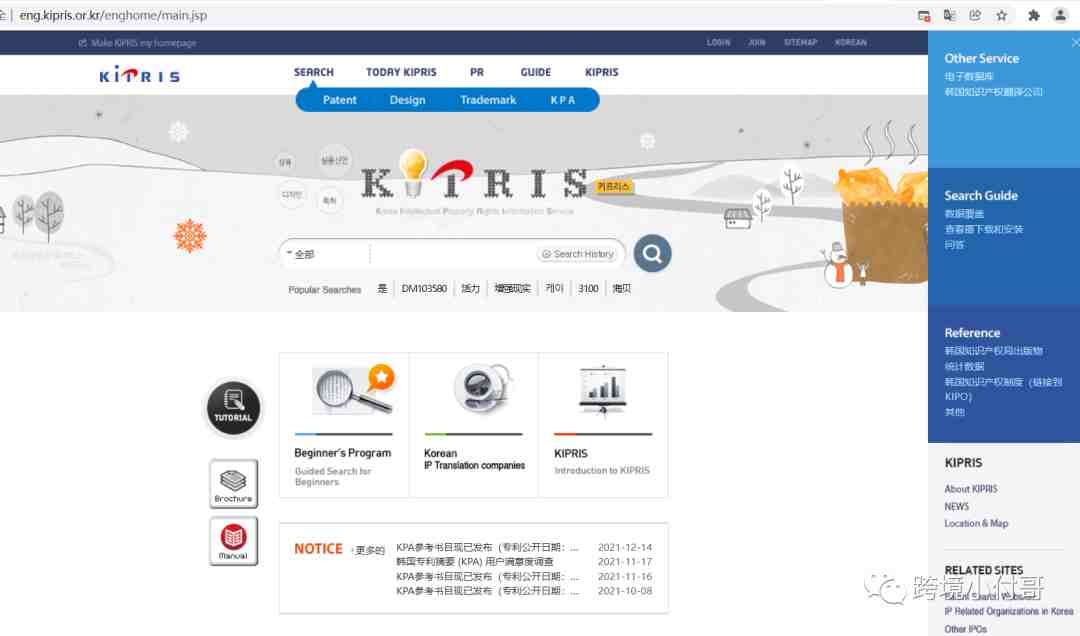Image resolution: width=1080 pixels, height=636 pixels.
Task: Click the LOGIN link
Action: click(x=718, y=43)
